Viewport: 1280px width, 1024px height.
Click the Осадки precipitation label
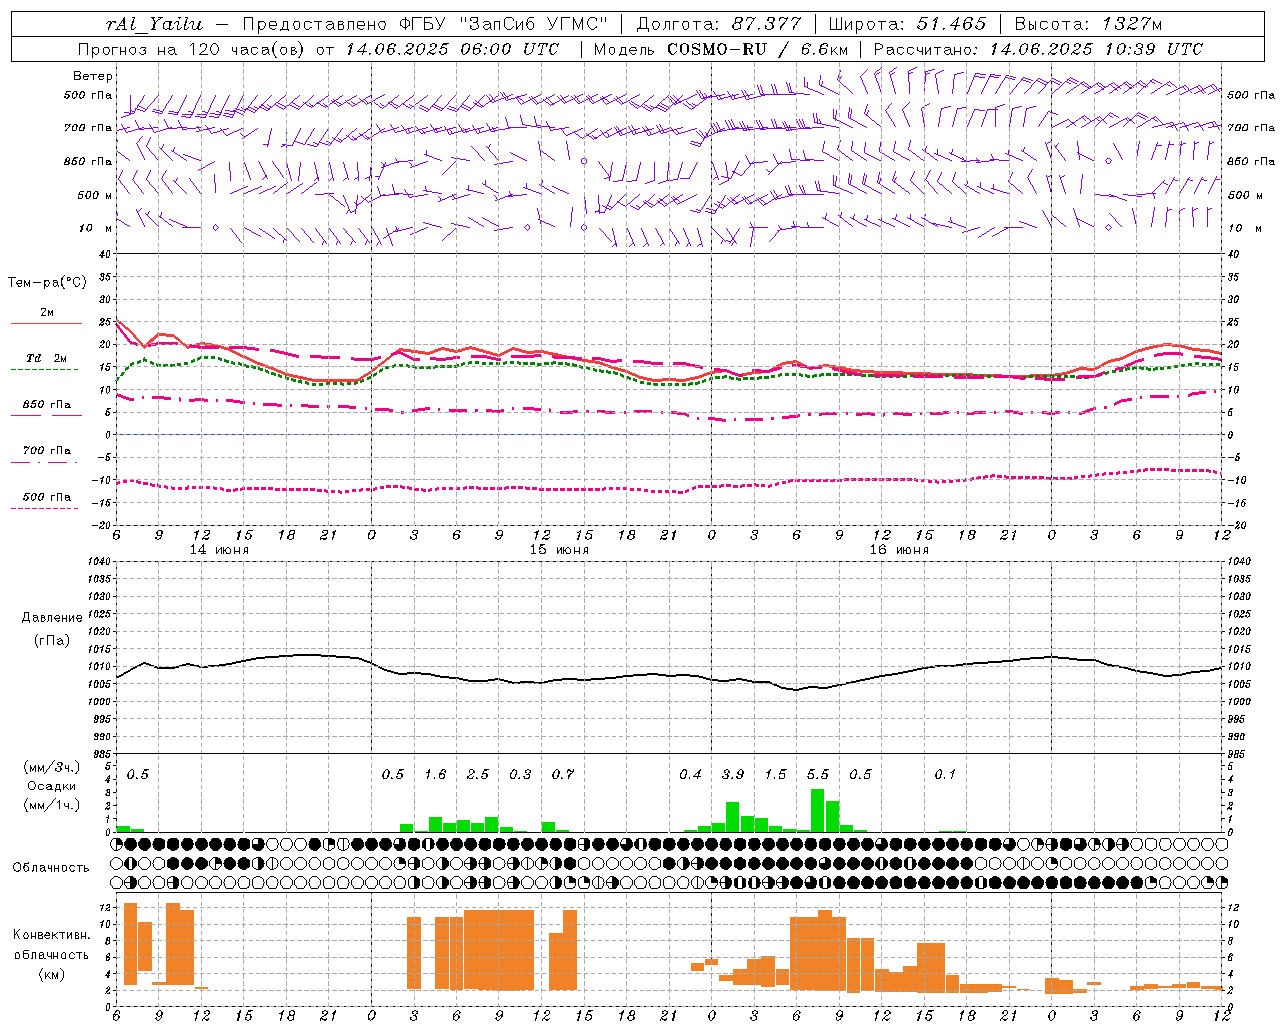point(51,786)
